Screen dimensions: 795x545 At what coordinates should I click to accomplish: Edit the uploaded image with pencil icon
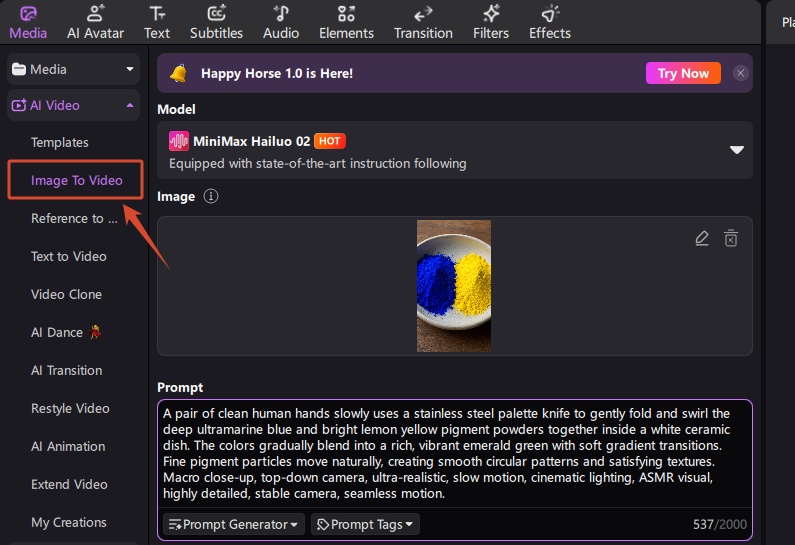702,238
